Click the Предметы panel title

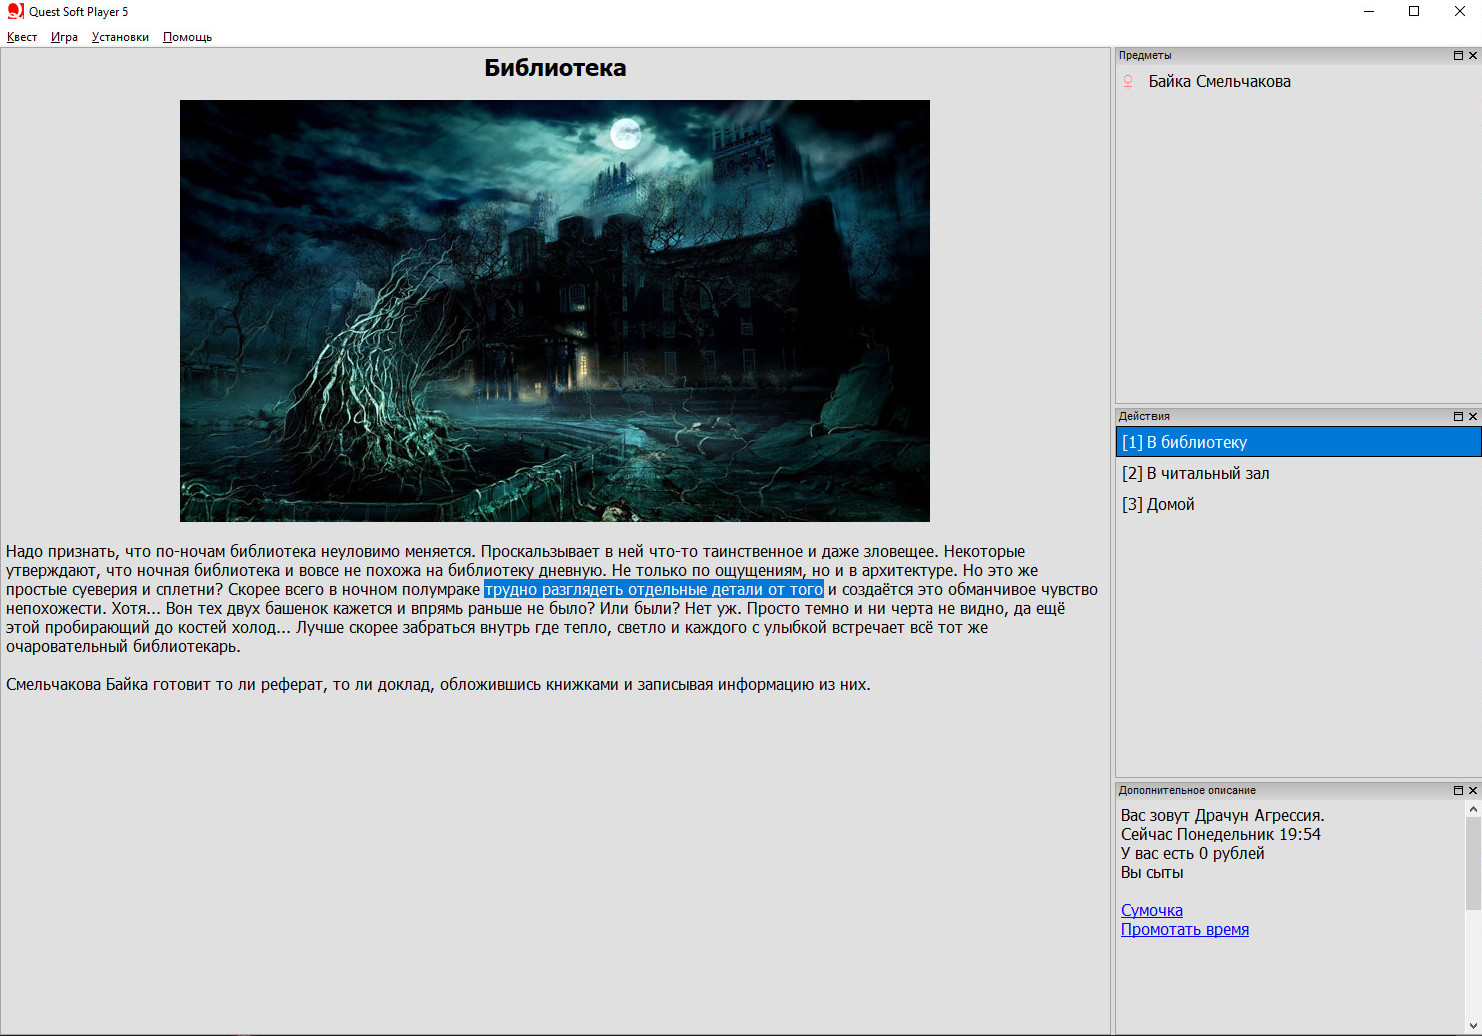1145,56
